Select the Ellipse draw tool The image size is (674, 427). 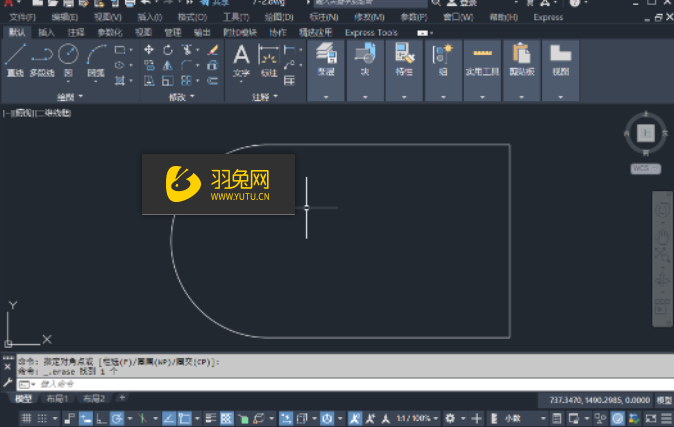point(119,65)
